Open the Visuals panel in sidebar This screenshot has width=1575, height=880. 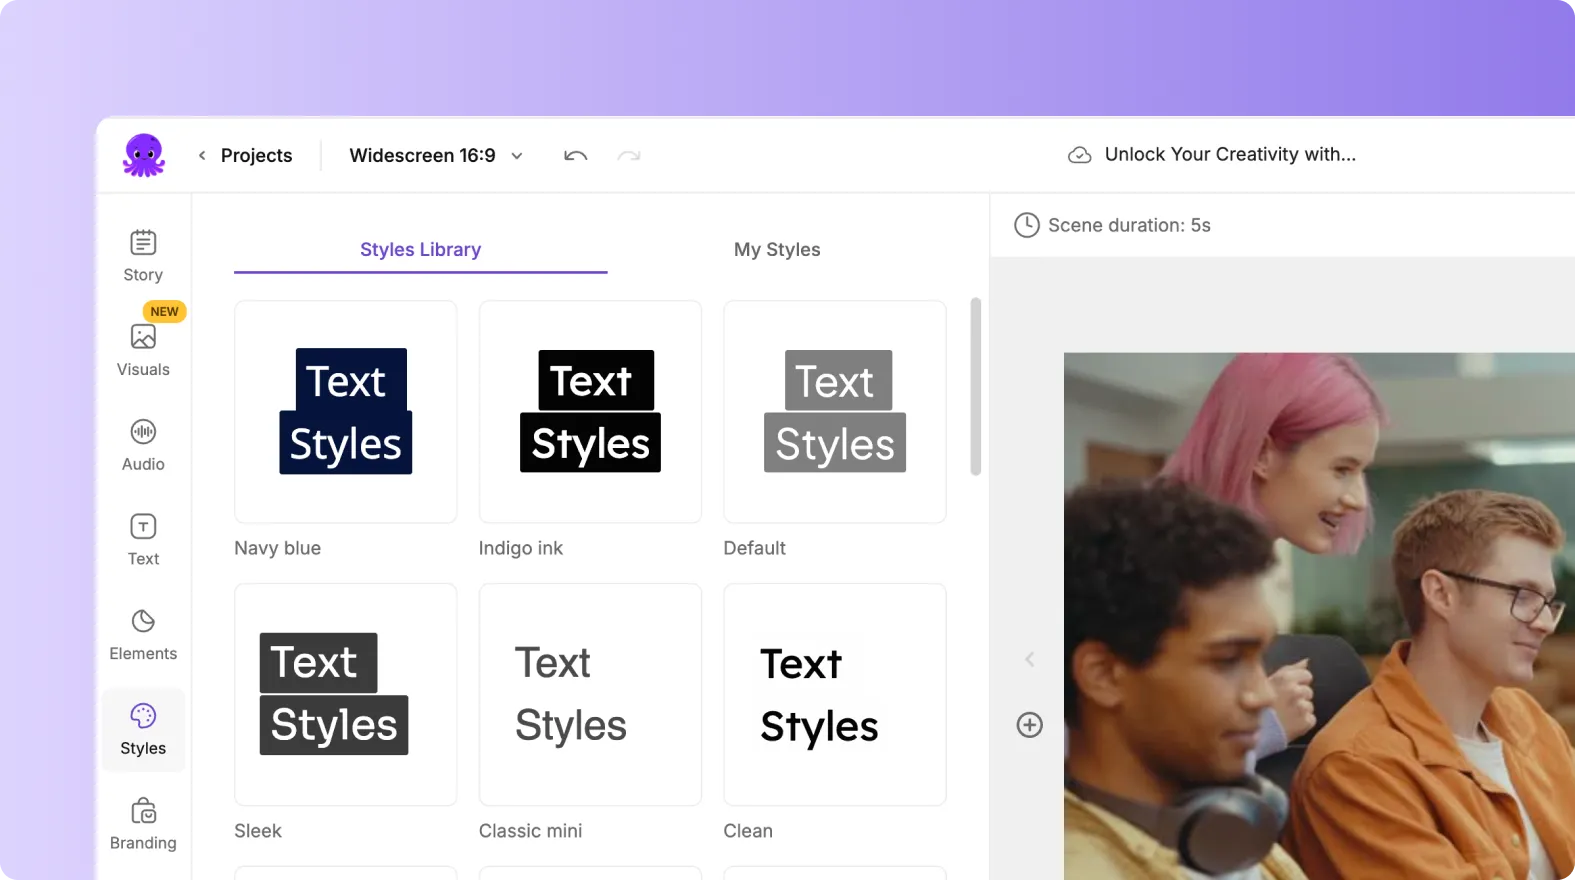coord(143,350)
